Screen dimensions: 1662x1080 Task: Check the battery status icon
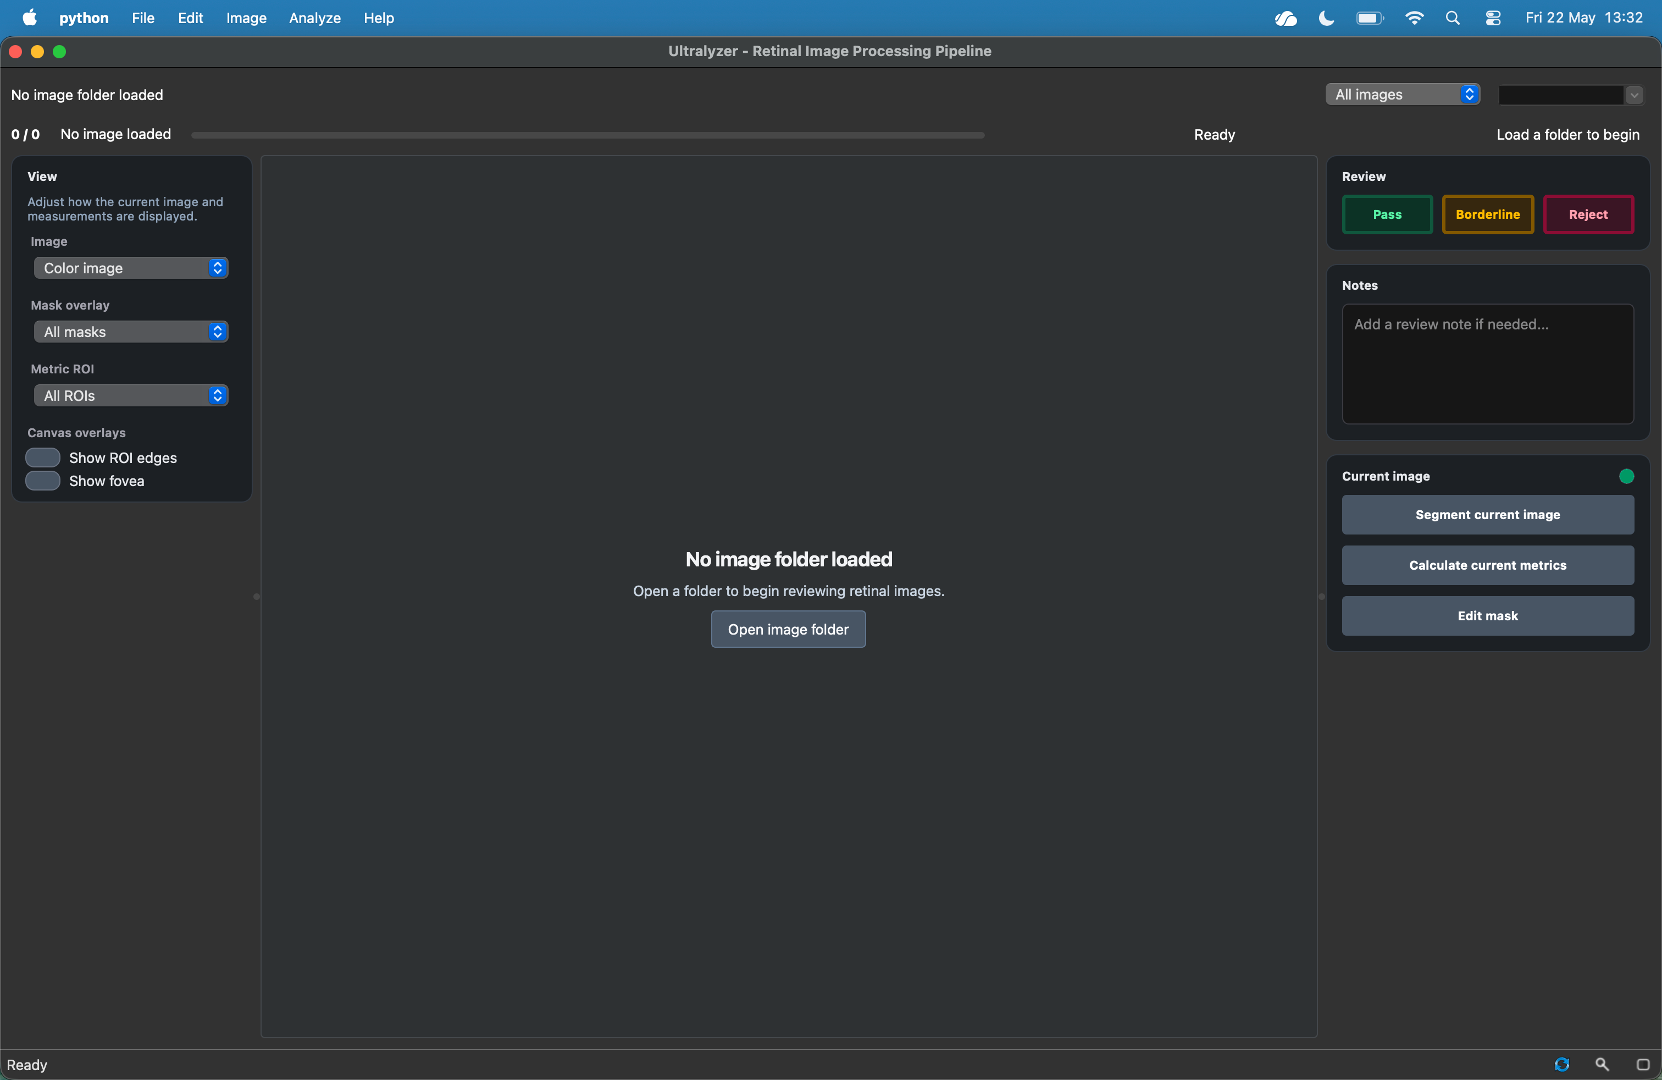pos(1370,18)
